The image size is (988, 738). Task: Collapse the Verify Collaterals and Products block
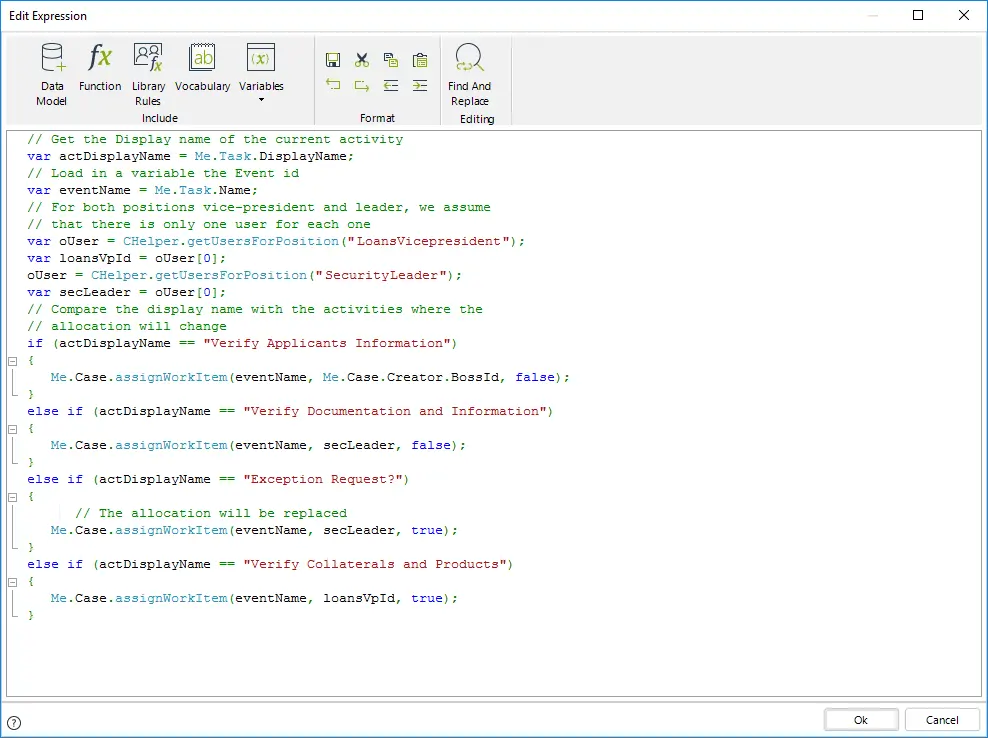[12, 582]
